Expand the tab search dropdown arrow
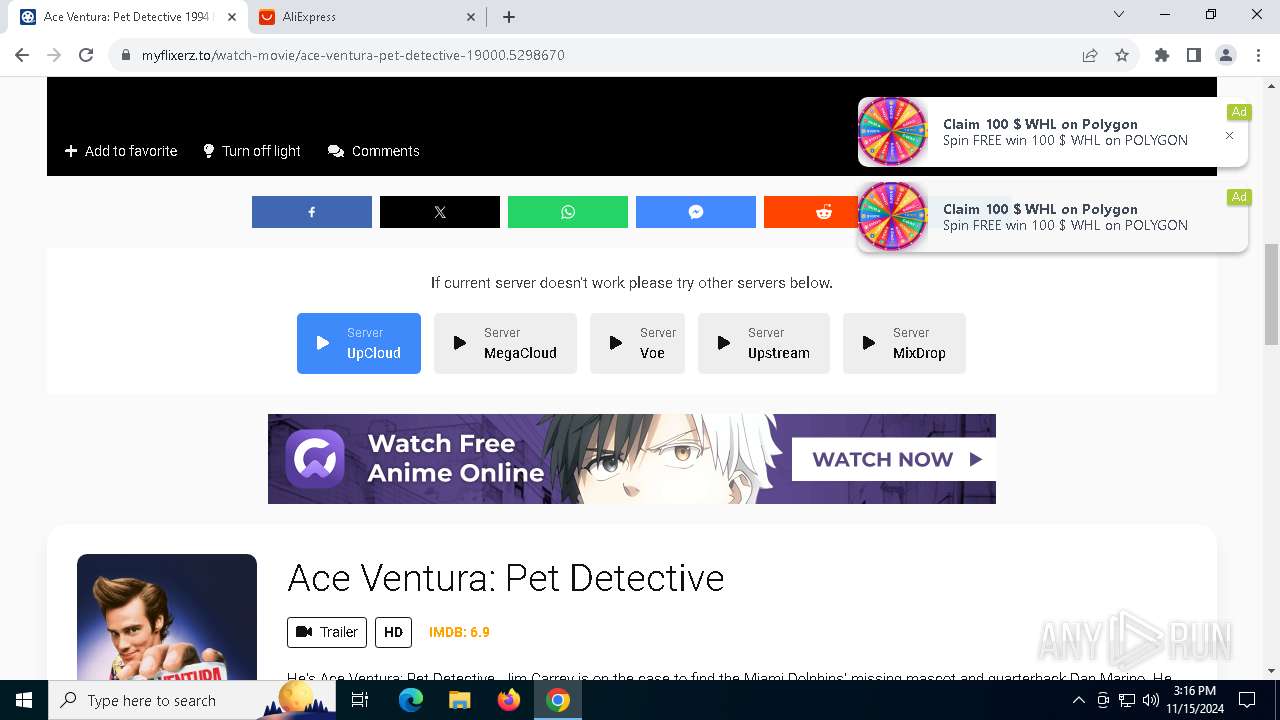The image size is (1280, 720). [x=1119, y=15]
